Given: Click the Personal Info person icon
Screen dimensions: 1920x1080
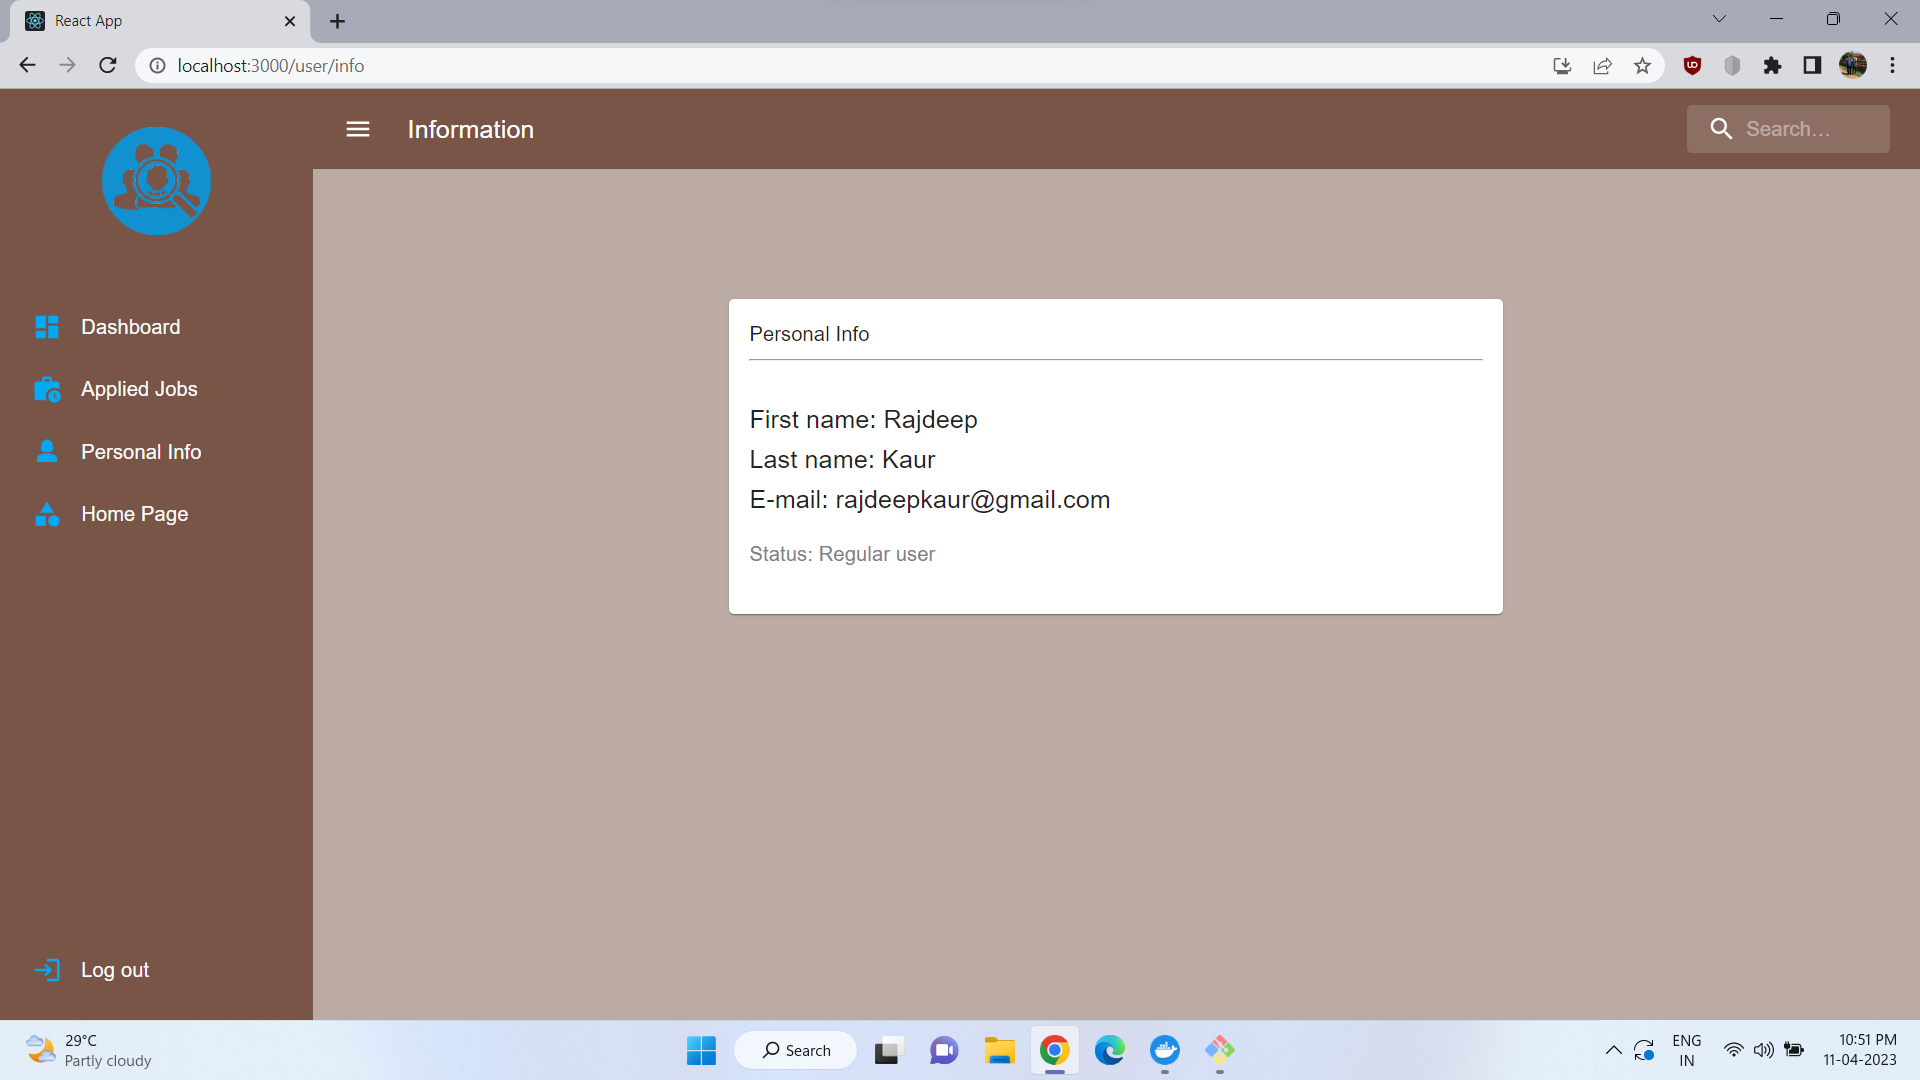Looking at the screenshot, I should tap(47, 452).
